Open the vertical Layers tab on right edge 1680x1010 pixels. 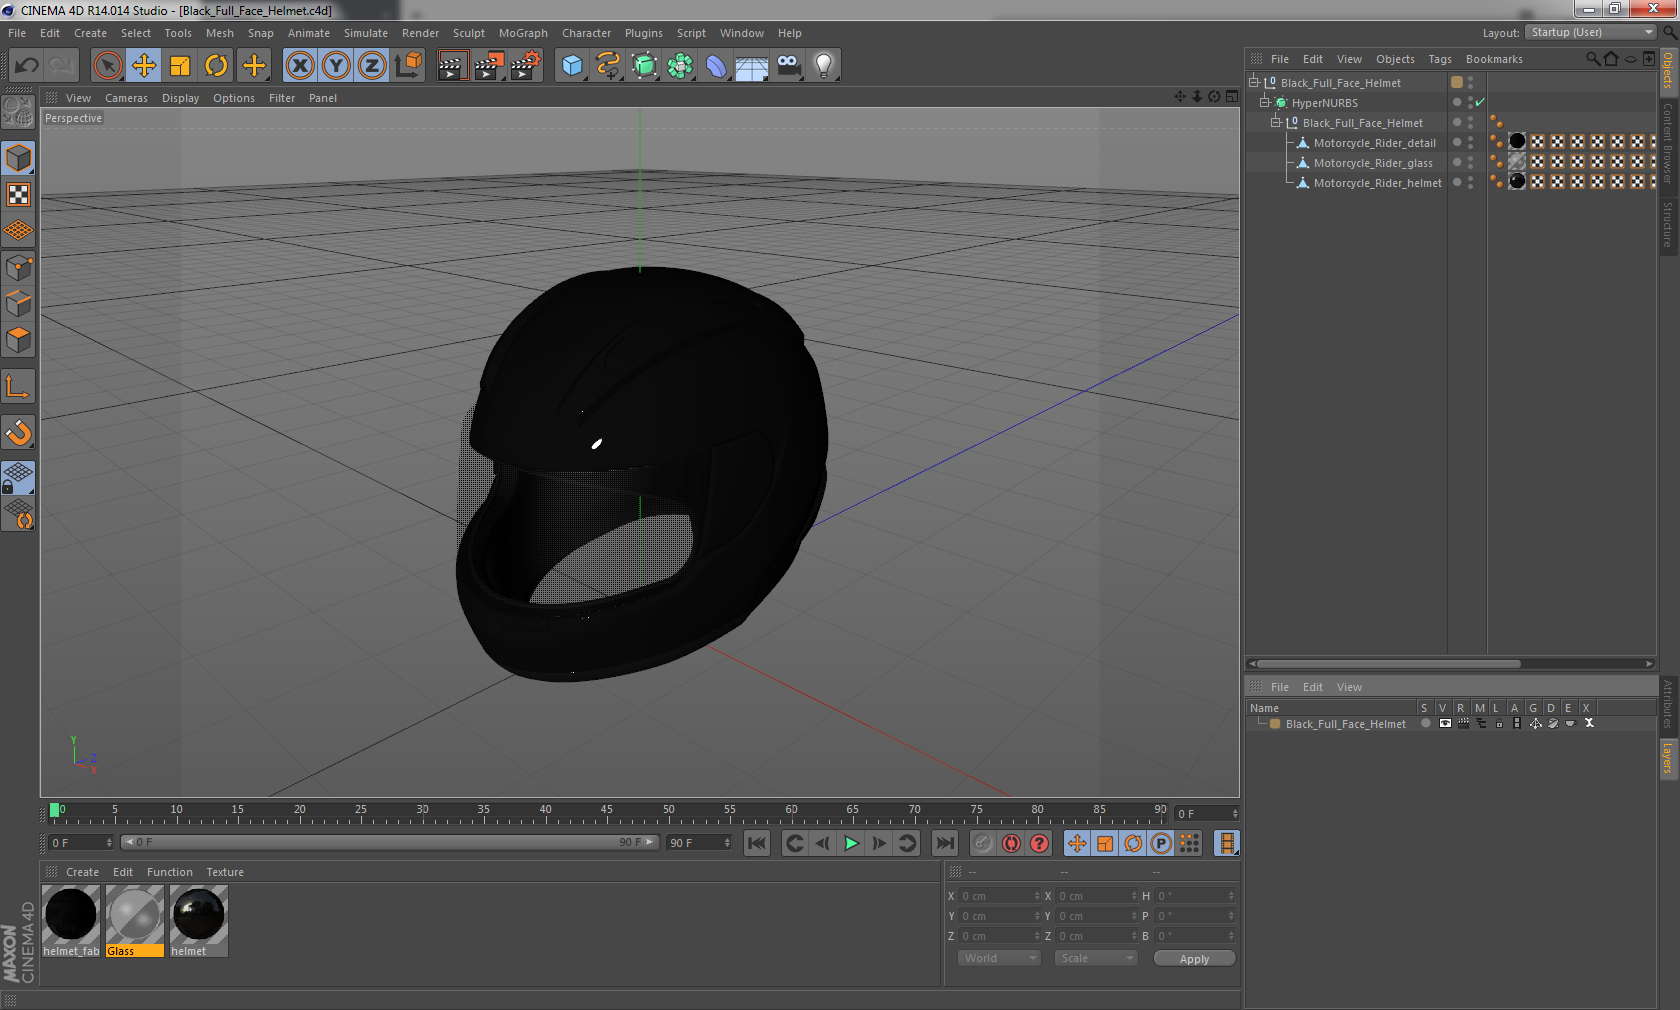point(1668,758)
